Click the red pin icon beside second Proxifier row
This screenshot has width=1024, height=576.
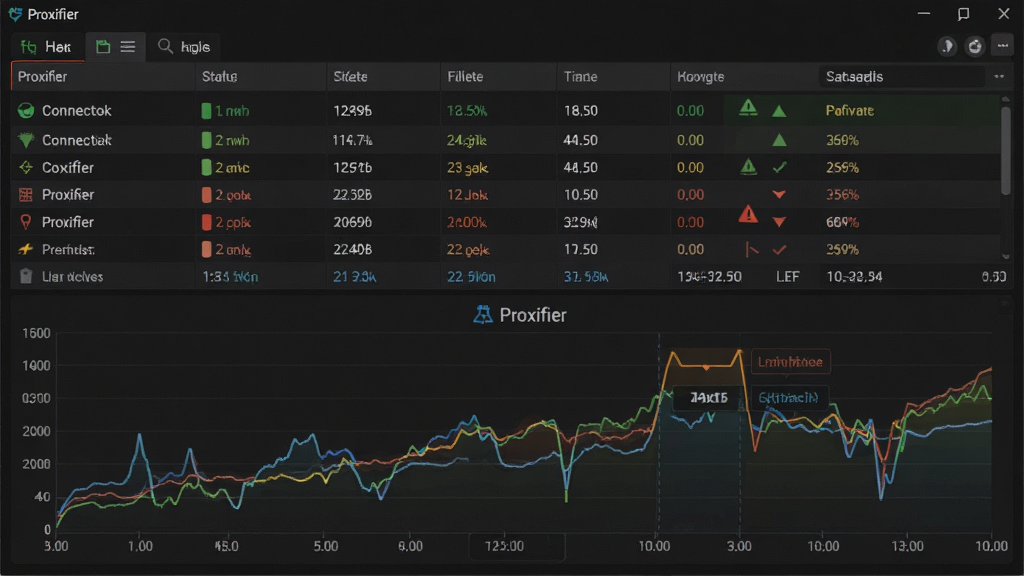[25, 222]
